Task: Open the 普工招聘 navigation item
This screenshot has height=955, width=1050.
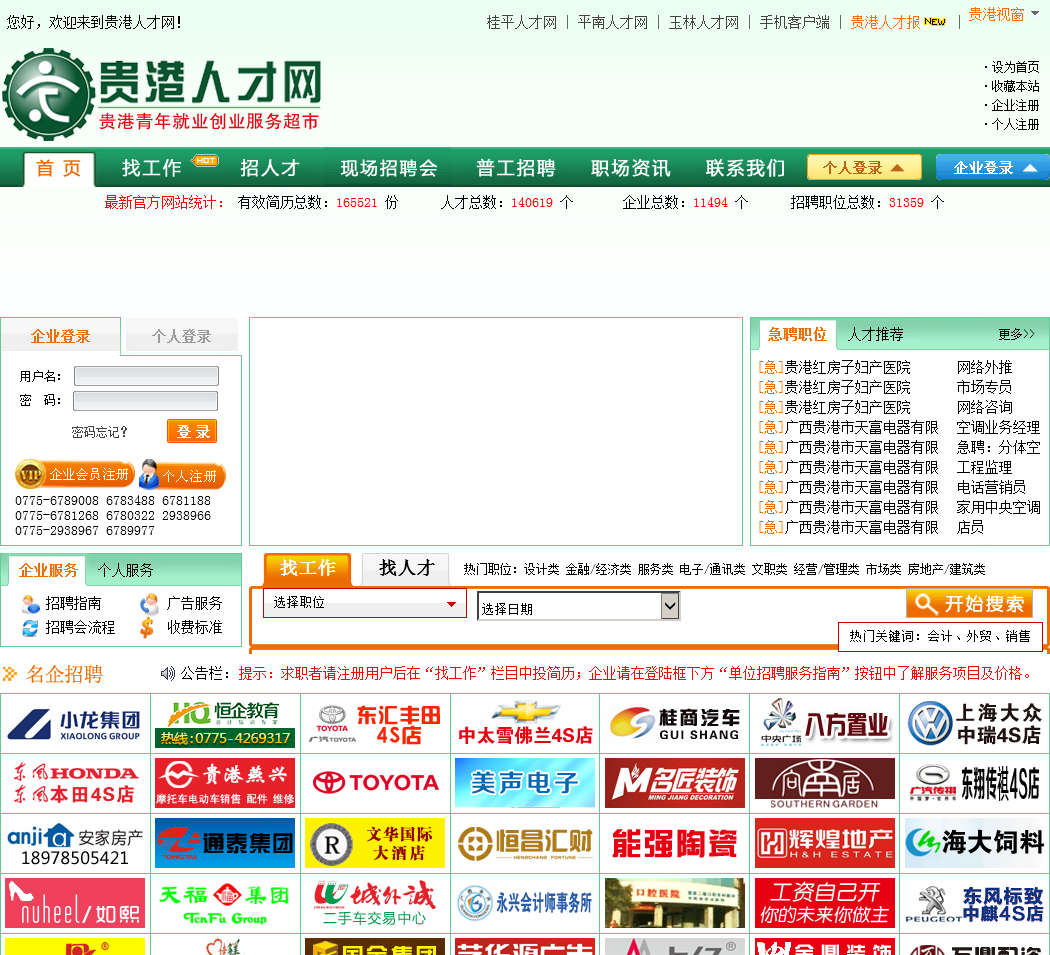Action: point(516,167)
